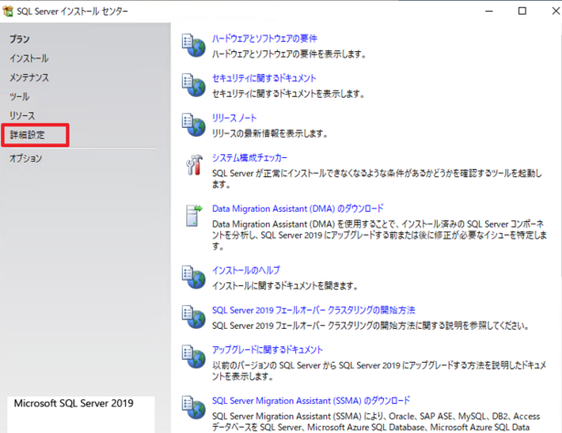
Task: Click the setup help (インストールのヘルプ) icon
Action: [194, 277]
